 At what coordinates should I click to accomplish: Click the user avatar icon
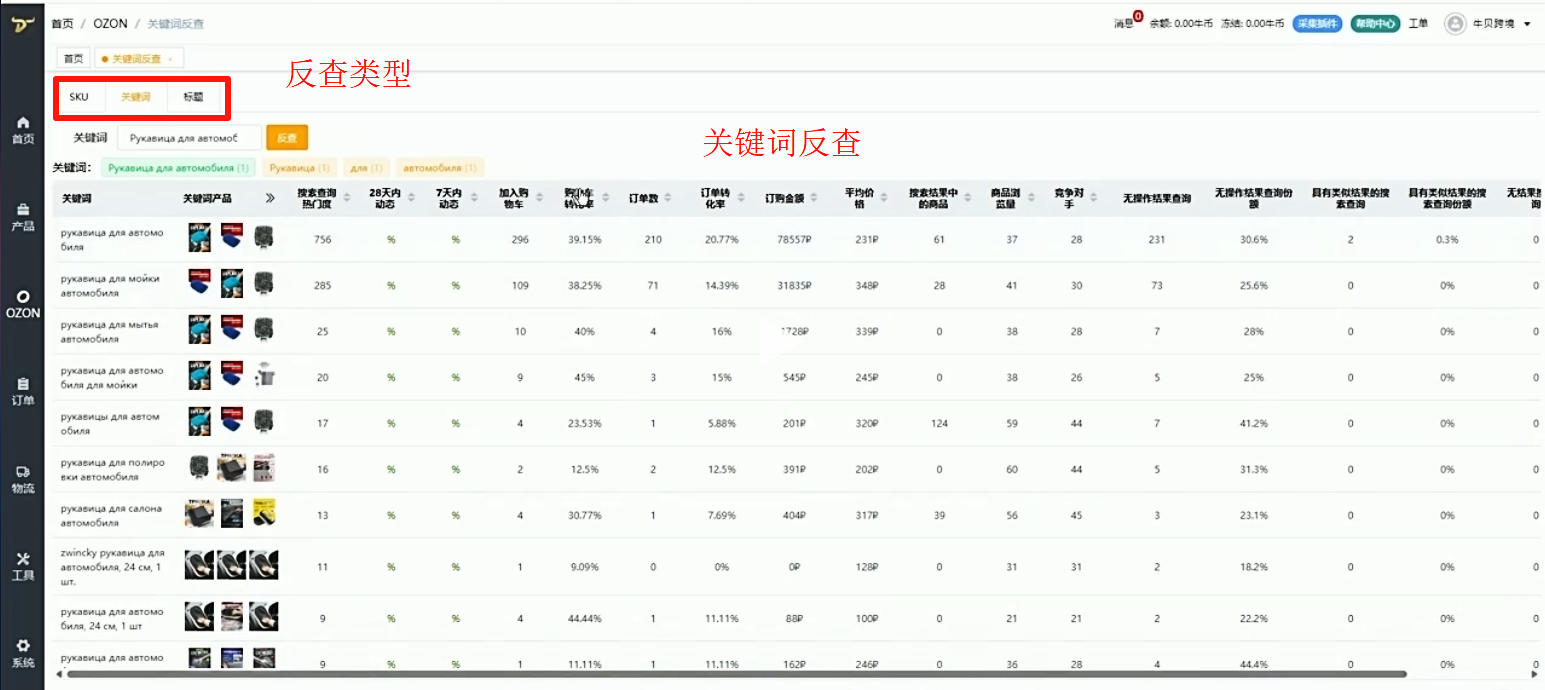(1455, 23)
